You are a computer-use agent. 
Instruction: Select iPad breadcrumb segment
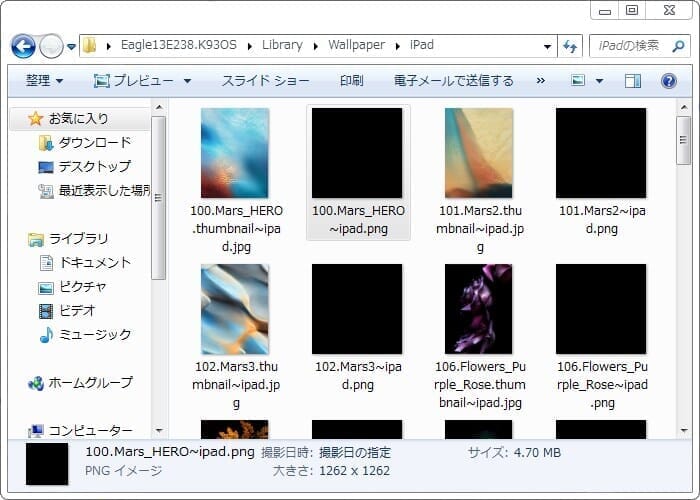click(x=421, y=45)
